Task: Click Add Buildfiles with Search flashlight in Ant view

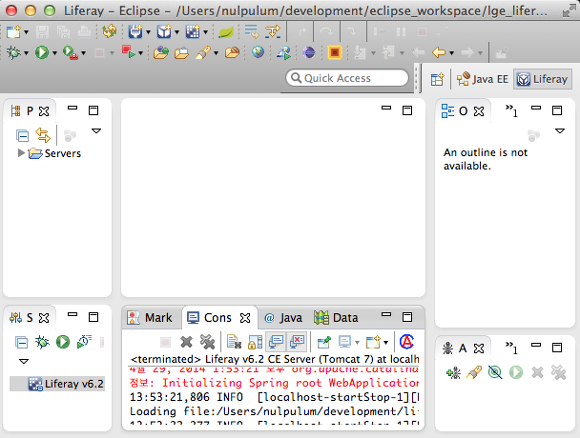Action: pyautogui.click(x=474, y=373)
